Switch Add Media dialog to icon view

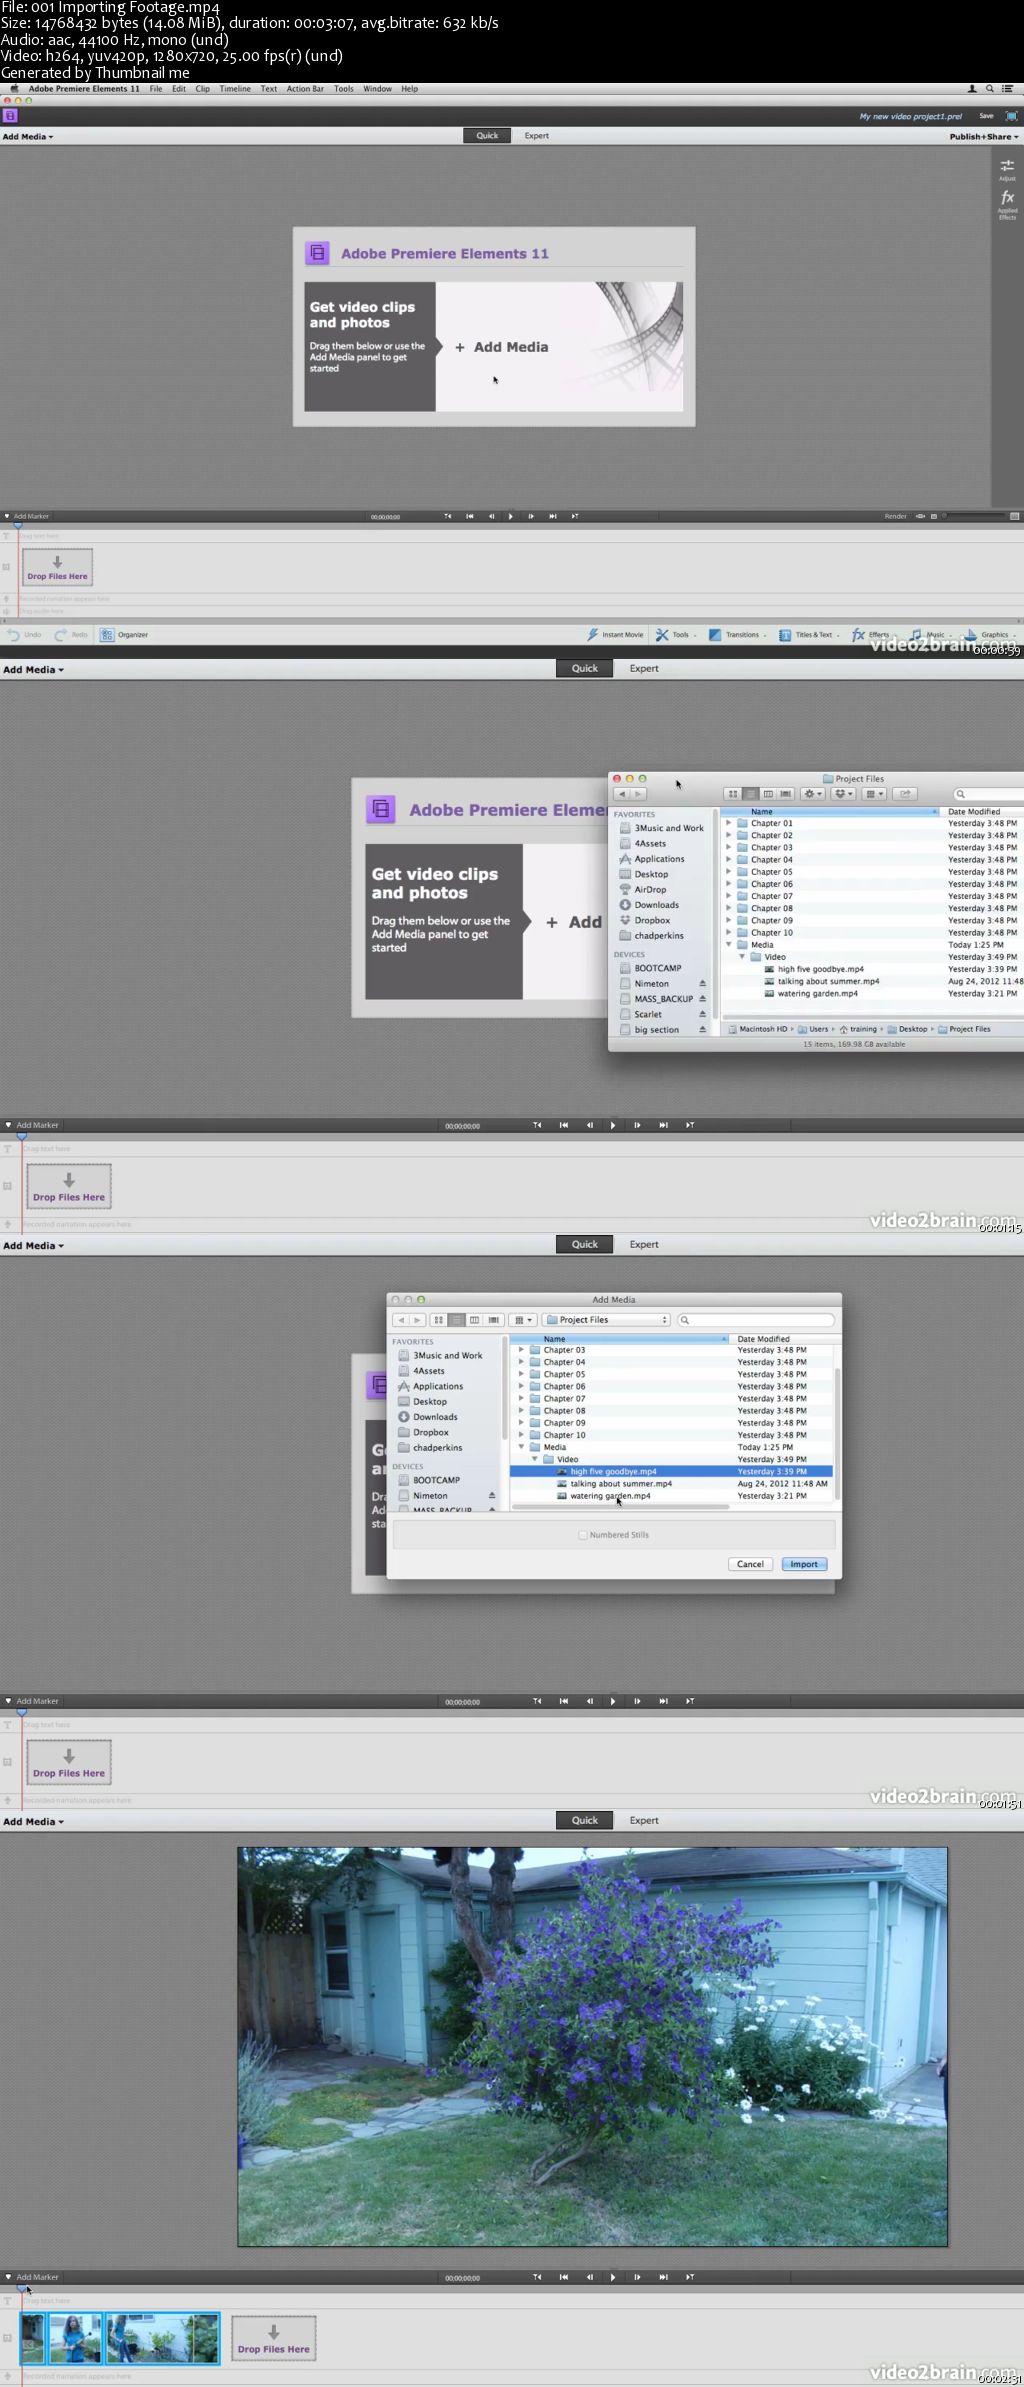tap(439, 1320)
